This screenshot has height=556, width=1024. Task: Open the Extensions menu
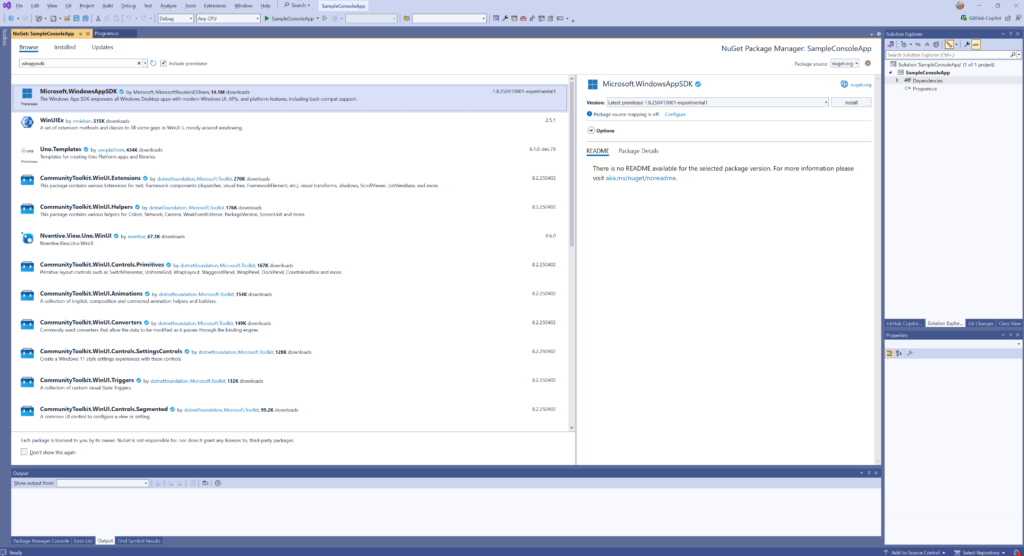point(215,6)
